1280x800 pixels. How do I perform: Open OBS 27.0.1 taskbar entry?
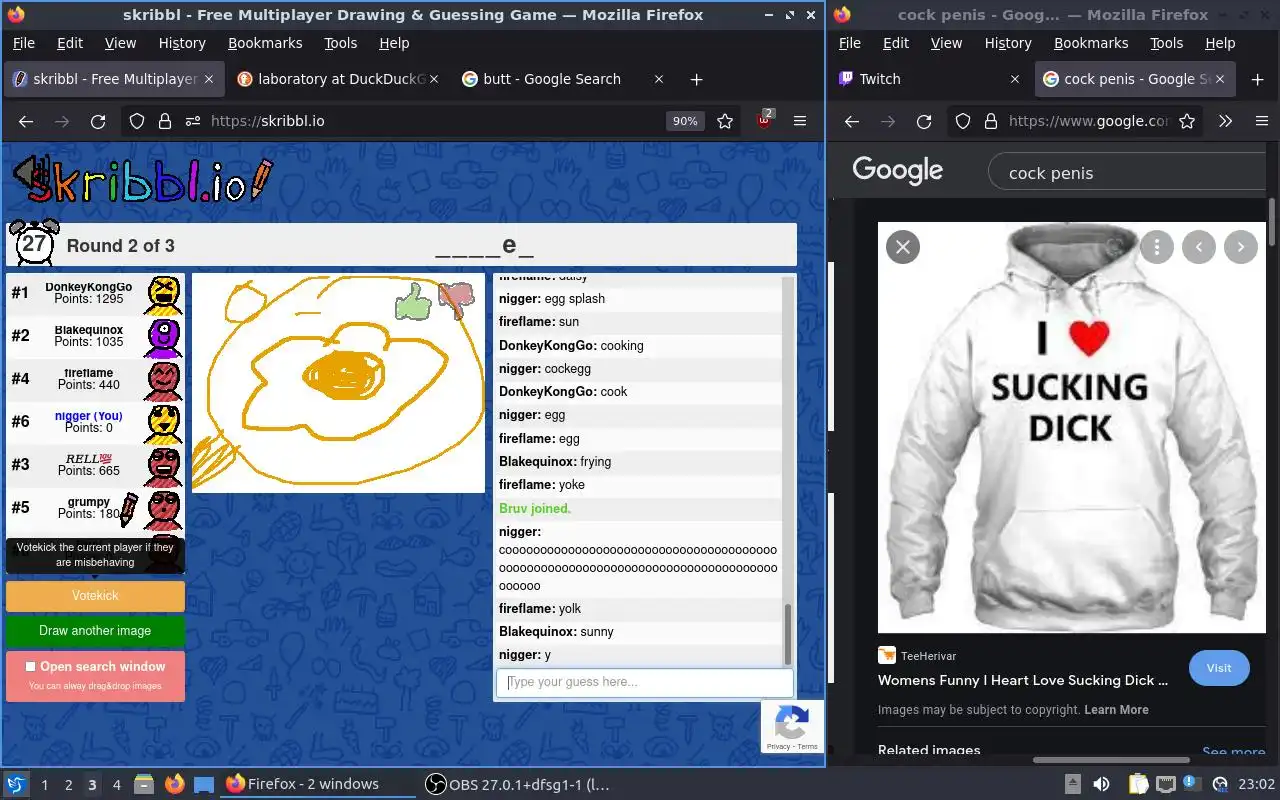[517, 784]
